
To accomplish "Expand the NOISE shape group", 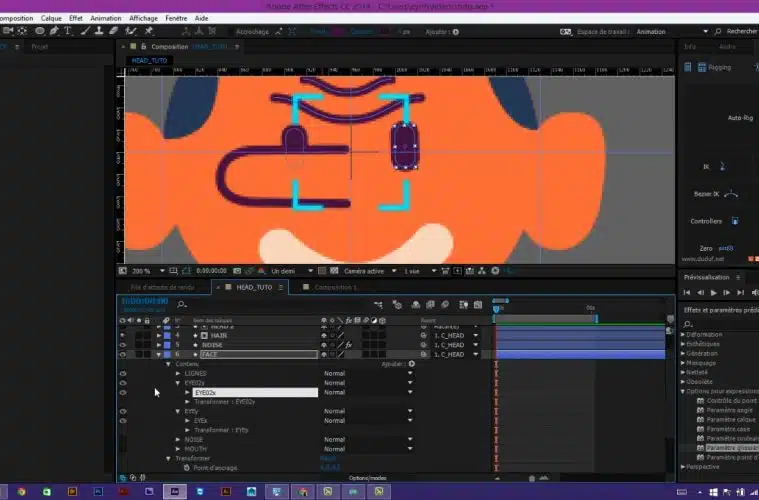I will pos(178,439).
